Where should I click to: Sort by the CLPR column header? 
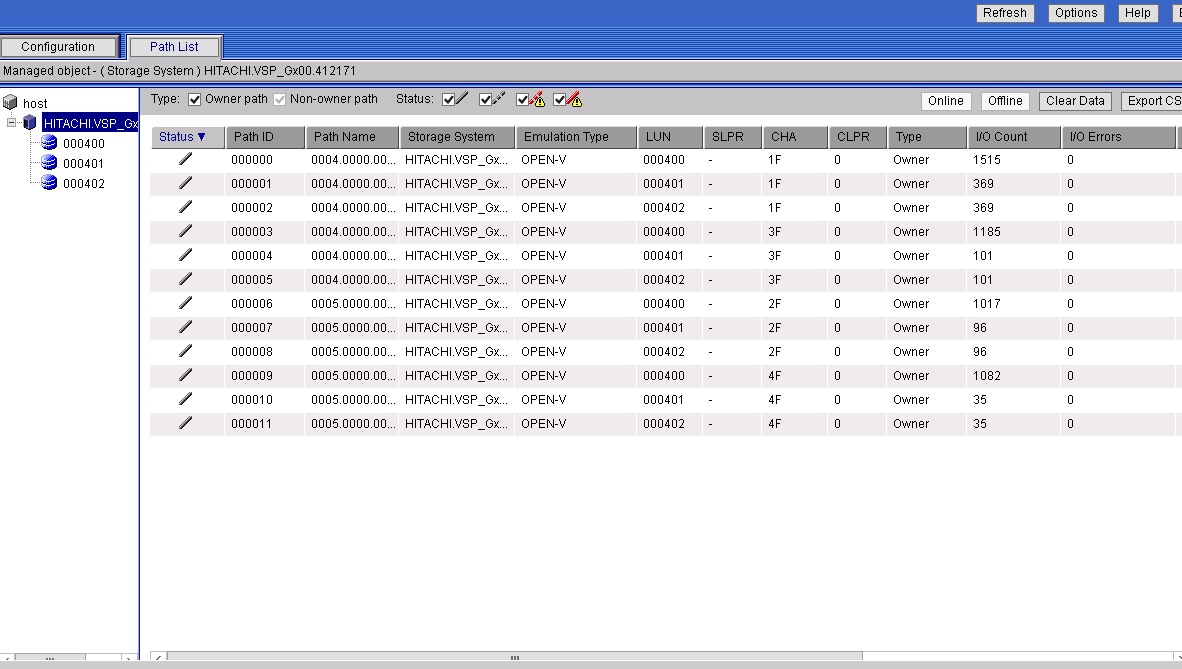(x=858, y=137)
